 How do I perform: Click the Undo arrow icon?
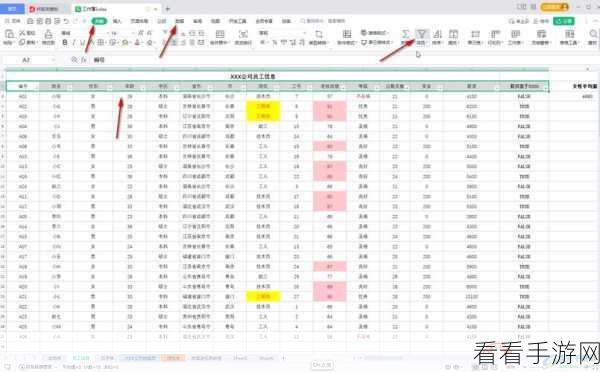[67, 21]
